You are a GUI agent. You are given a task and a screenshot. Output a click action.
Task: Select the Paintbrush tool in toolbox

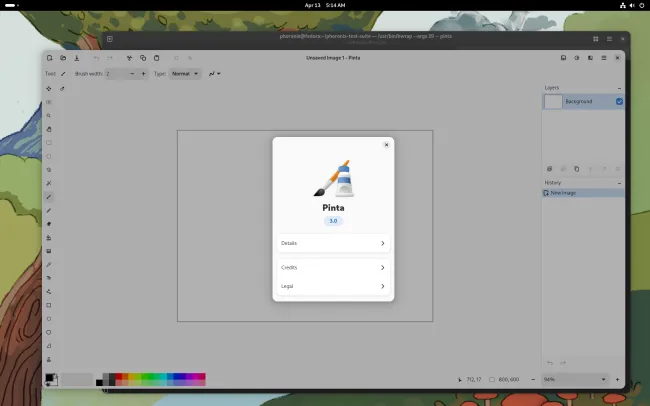[49, 197]
